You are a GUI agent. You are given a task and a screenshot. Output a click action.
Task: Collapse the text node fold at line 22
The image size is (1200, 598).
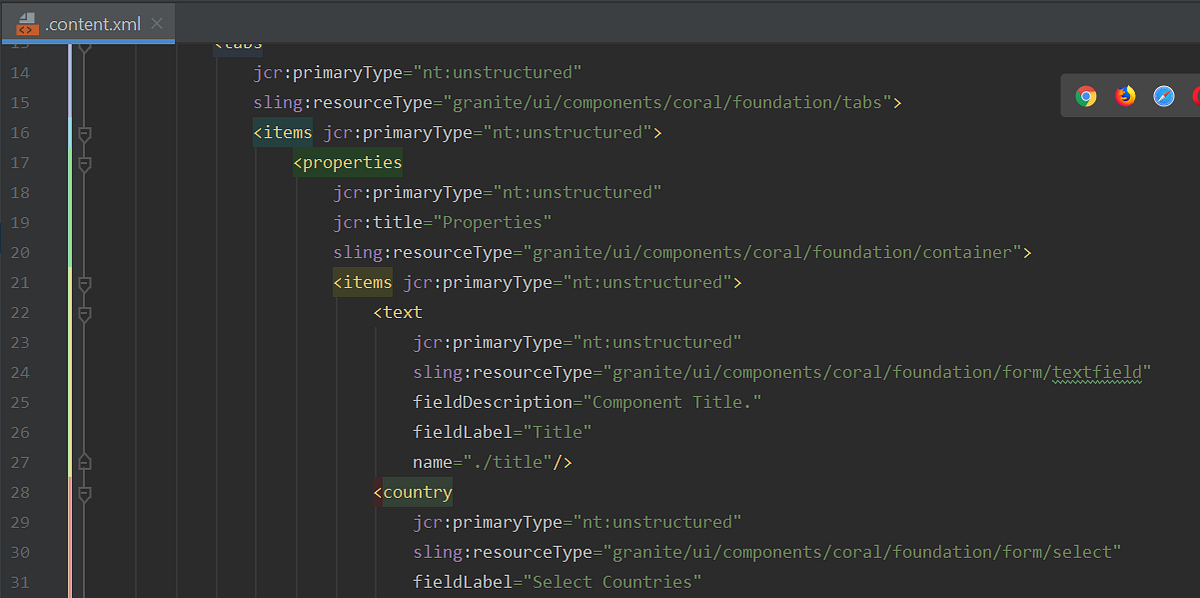click(x=84, y=314)
